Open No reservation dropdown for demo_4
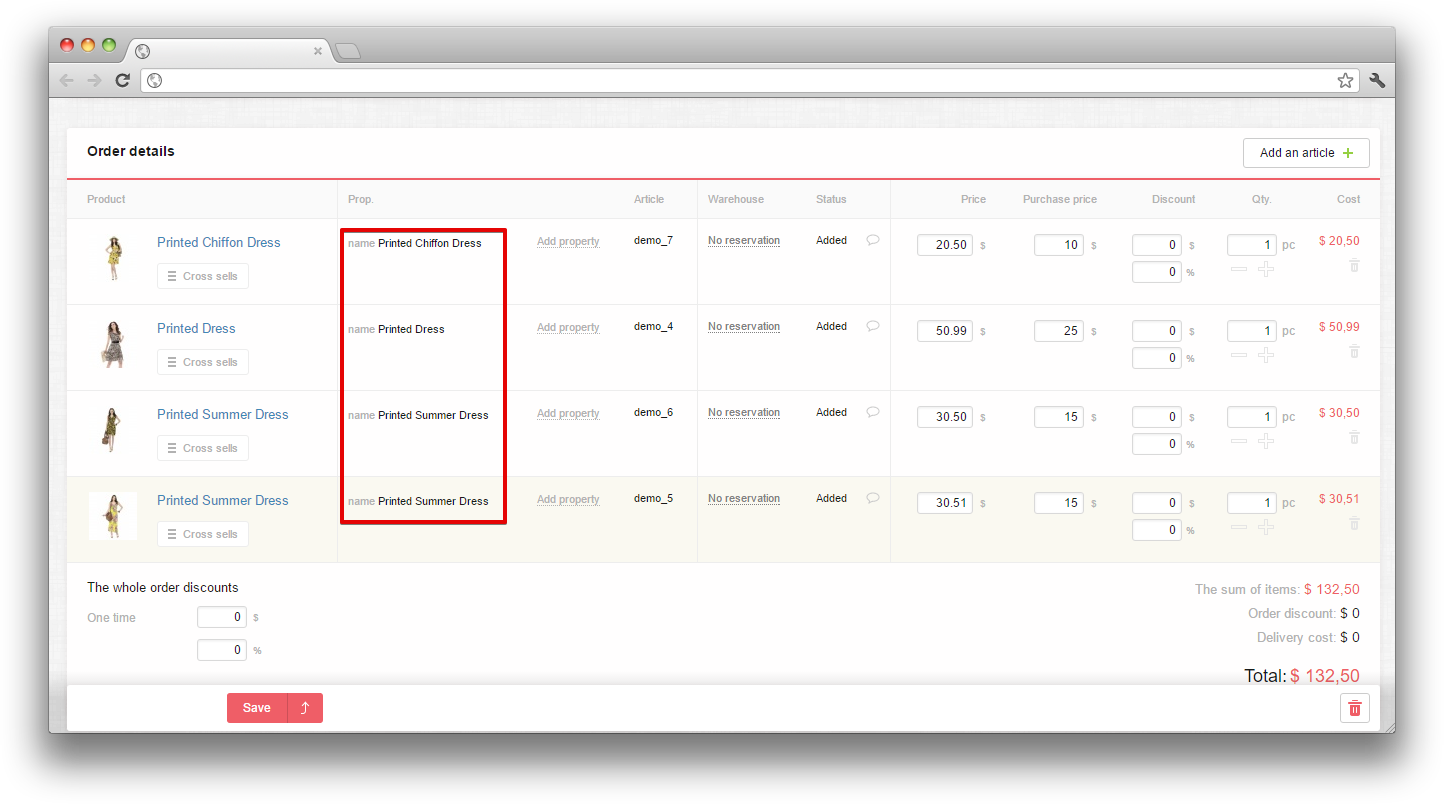Viewport: 1444px width, 804px height. [744, 326]
